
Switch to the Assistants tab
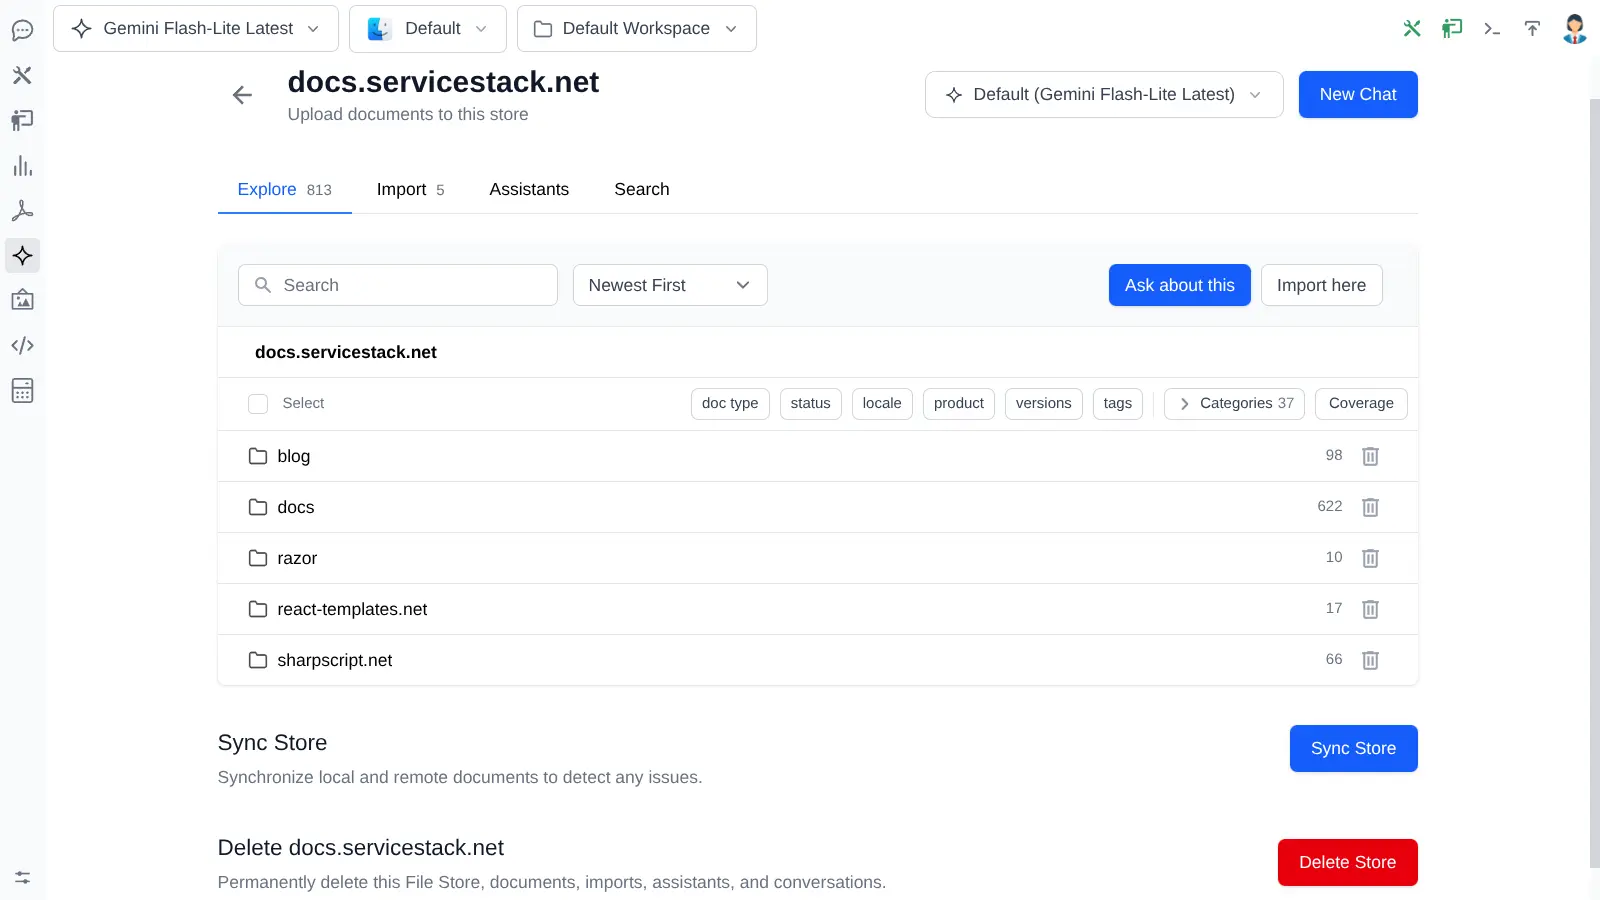tap(529, 189)
